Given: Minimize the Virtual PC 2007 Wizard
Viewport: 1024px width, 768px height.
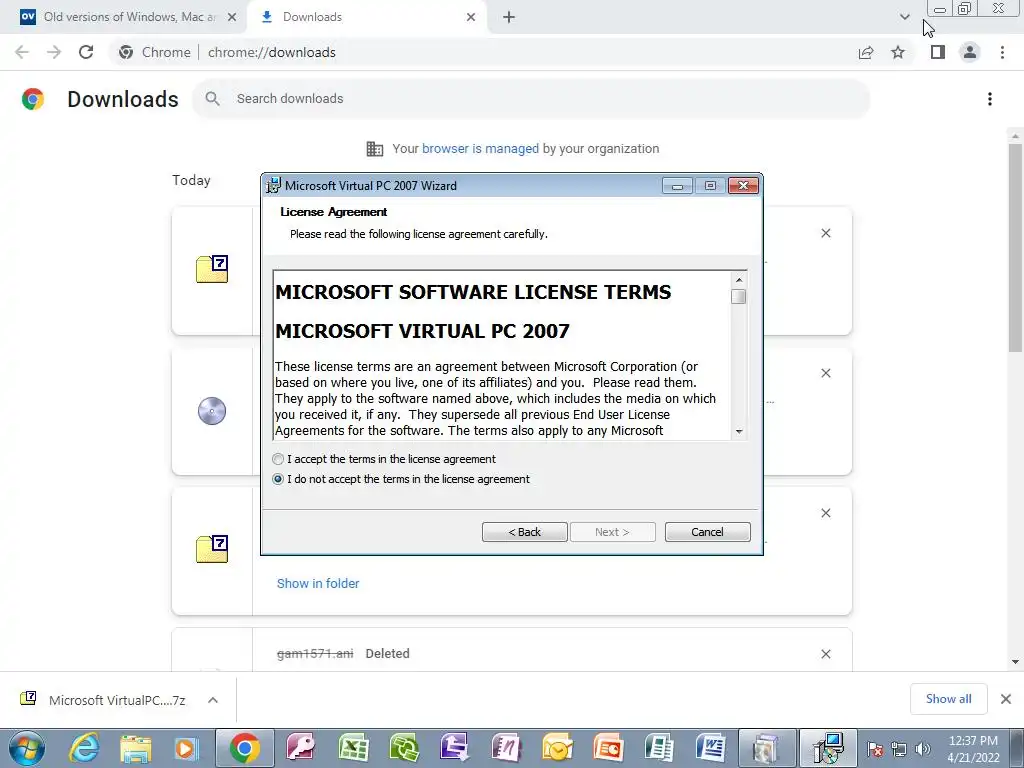Looking at the screenshot, I should (677, 186).
